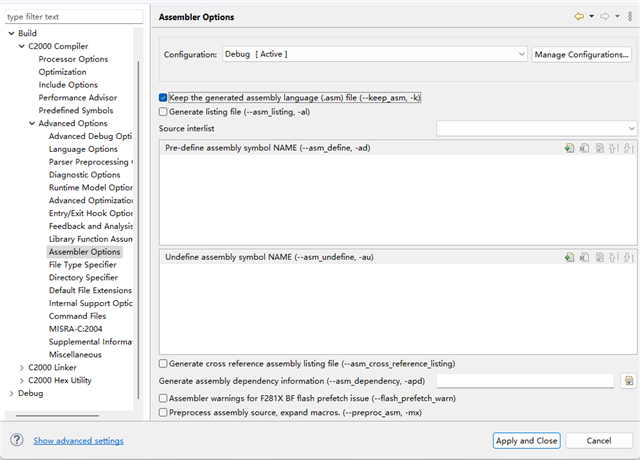Image resolution: width=640 pixels, height=460 pixels.
Task: Click Move Up icon in pre-define symbol list
Action: point(614,148)
